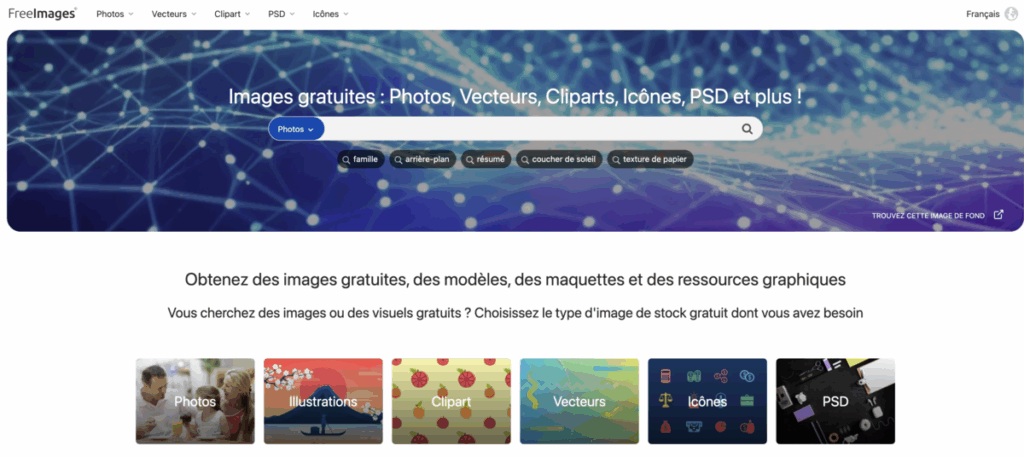Click 'Trouvez cette image de fond' link
This screenshot has height=457, width=1024.
click(x=928, y=215)
